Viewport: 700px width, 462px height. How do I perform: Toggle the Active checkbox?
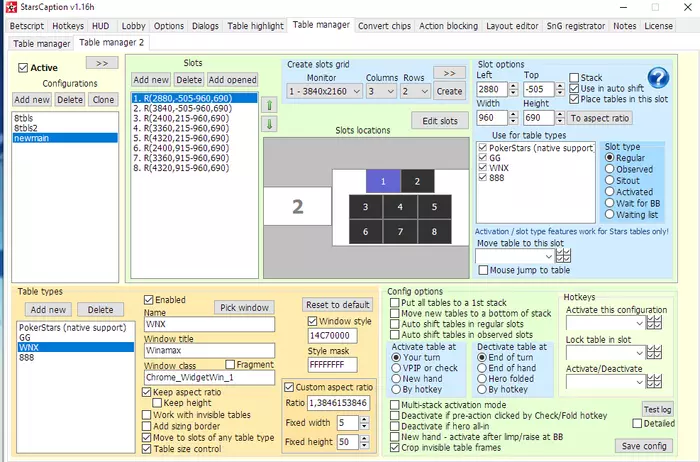coord(23,68)
